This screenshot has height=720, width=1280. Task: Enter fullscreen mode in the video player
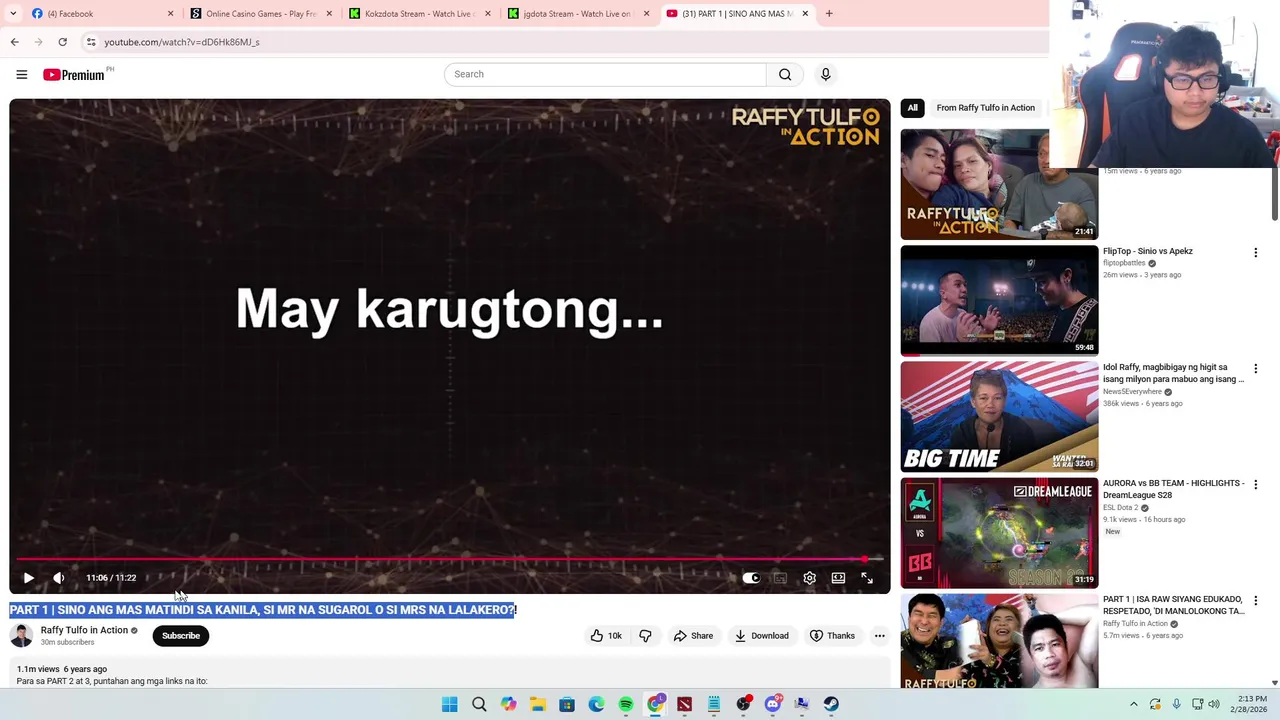(867, 578)
